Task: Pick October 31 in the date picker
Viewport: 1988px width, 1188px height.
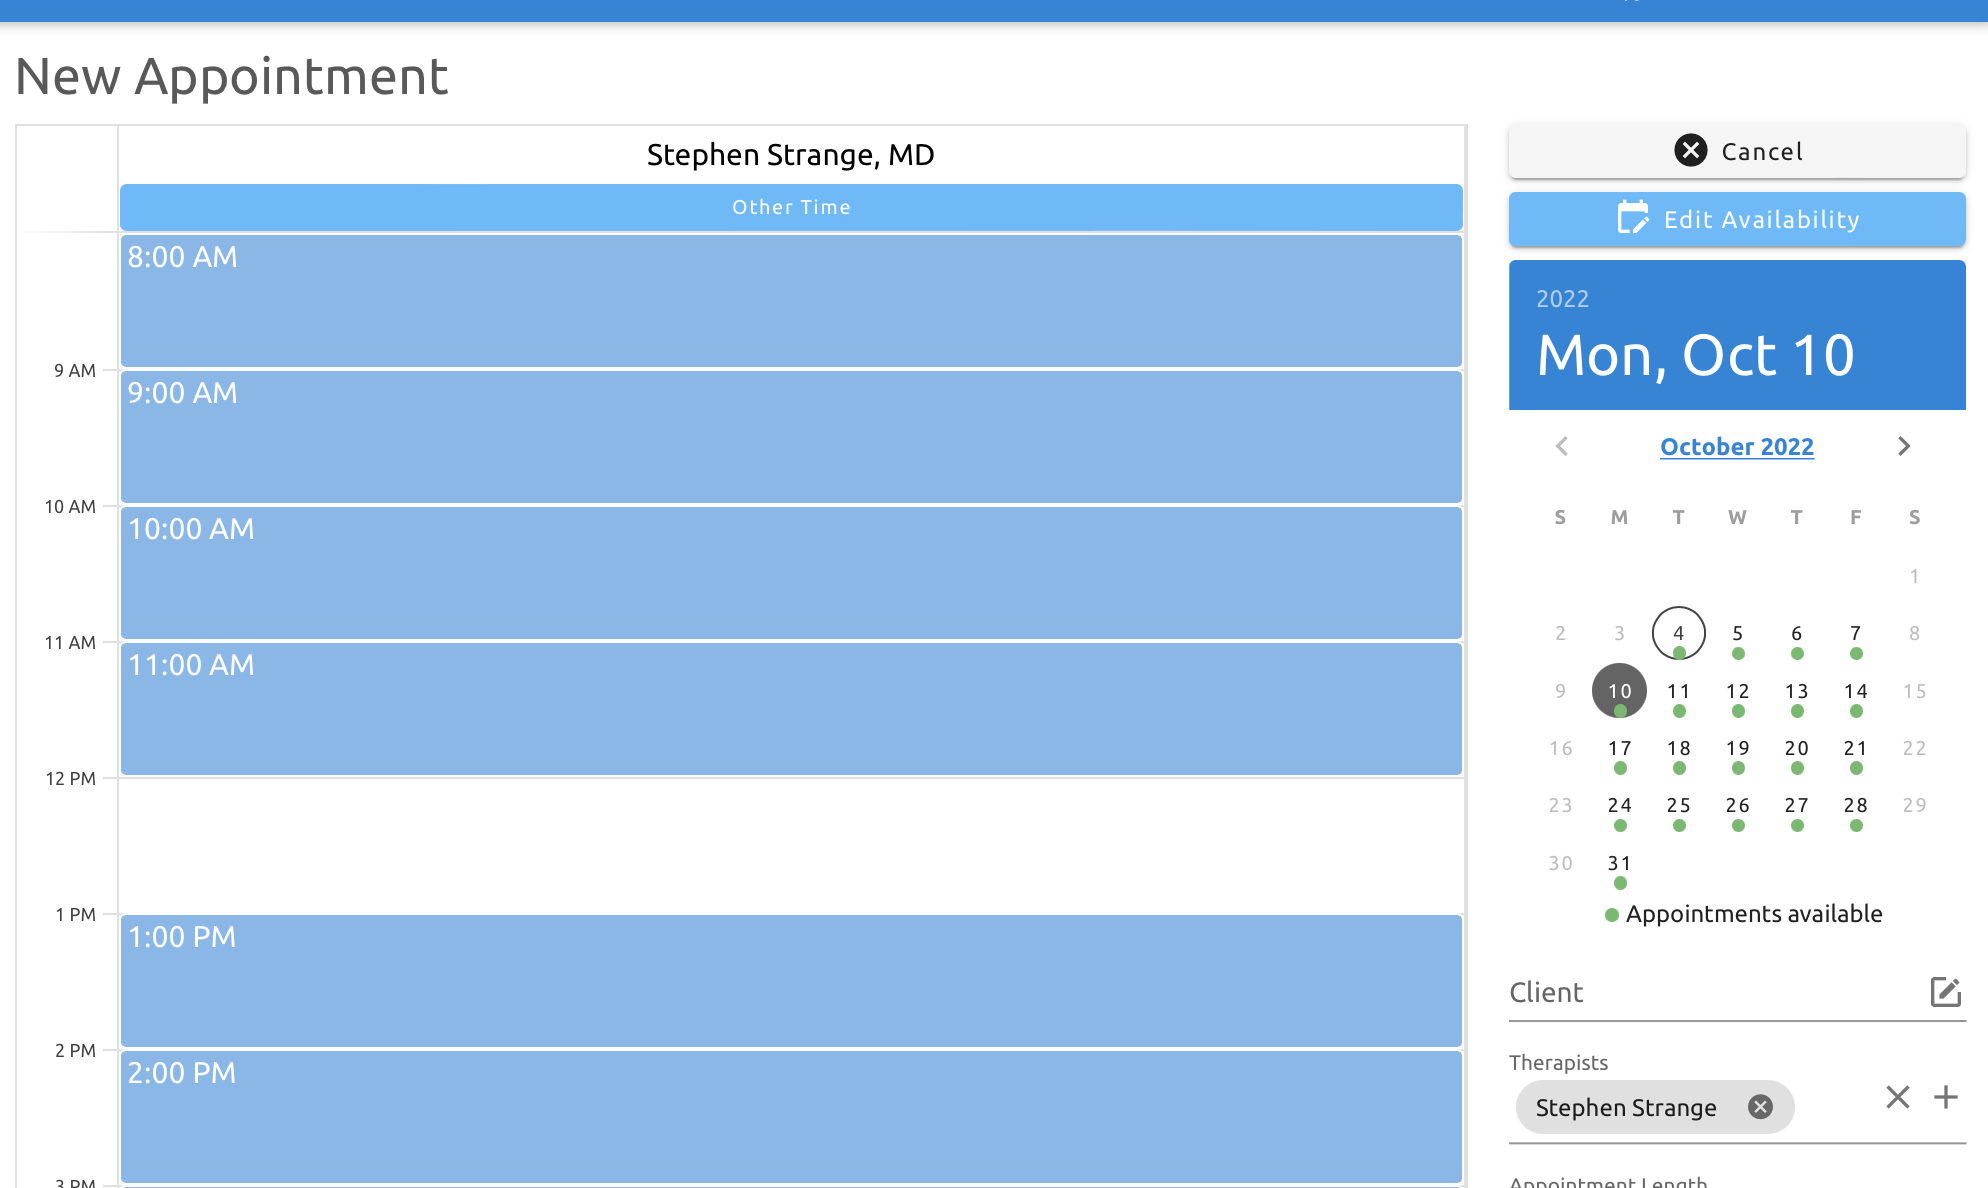Action: point(1619,864)
